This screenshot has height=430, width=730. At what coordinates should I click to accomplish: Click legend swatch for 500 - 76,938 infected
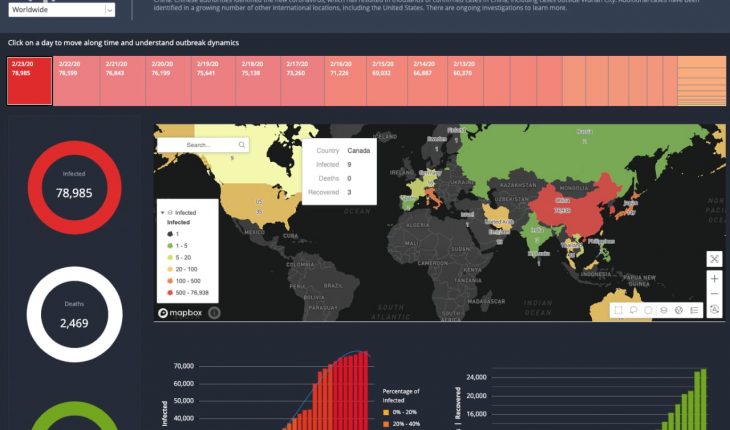[x=170, y=293]
